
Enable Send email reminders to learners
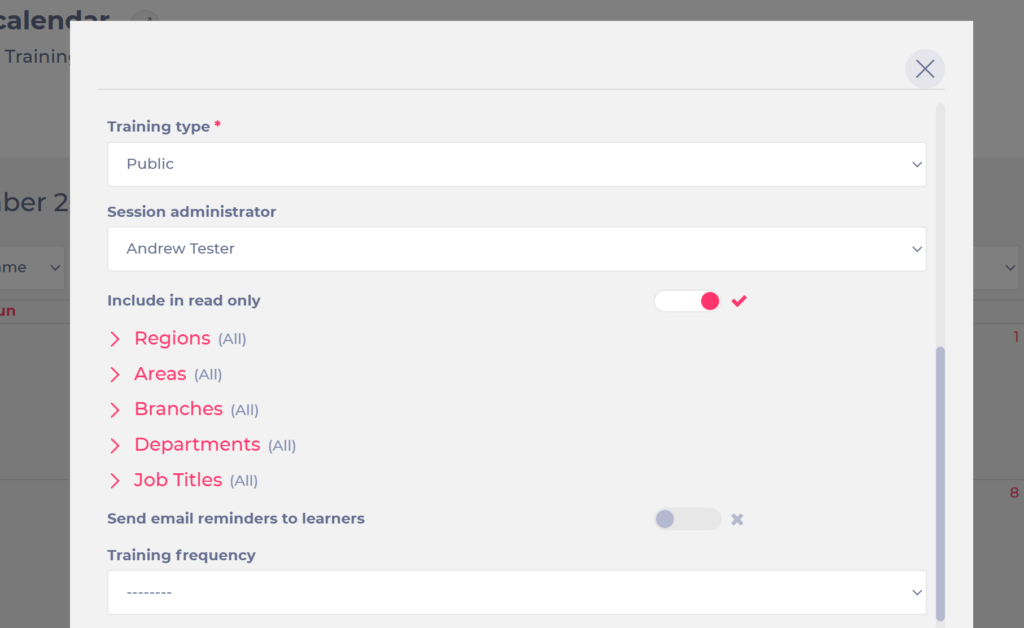(688, 519)
